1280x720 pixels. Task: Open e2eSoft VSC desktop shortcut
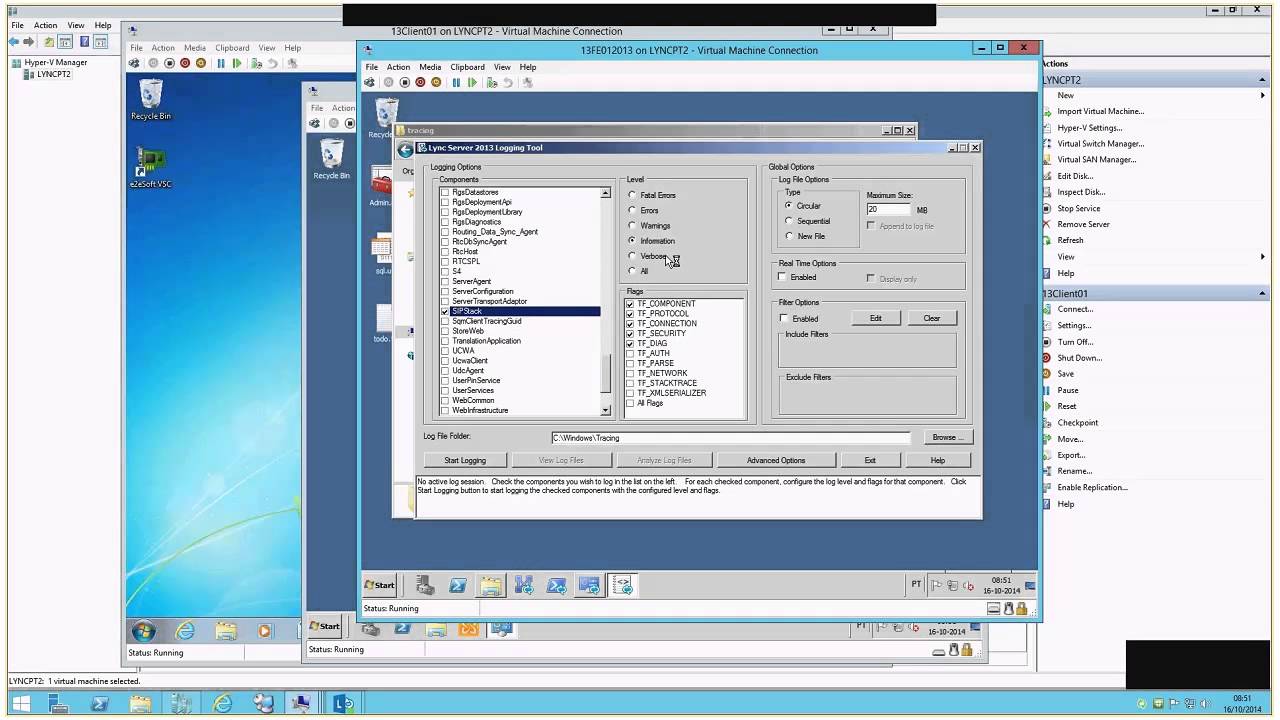pyautogui.click(x=151, y=169)
